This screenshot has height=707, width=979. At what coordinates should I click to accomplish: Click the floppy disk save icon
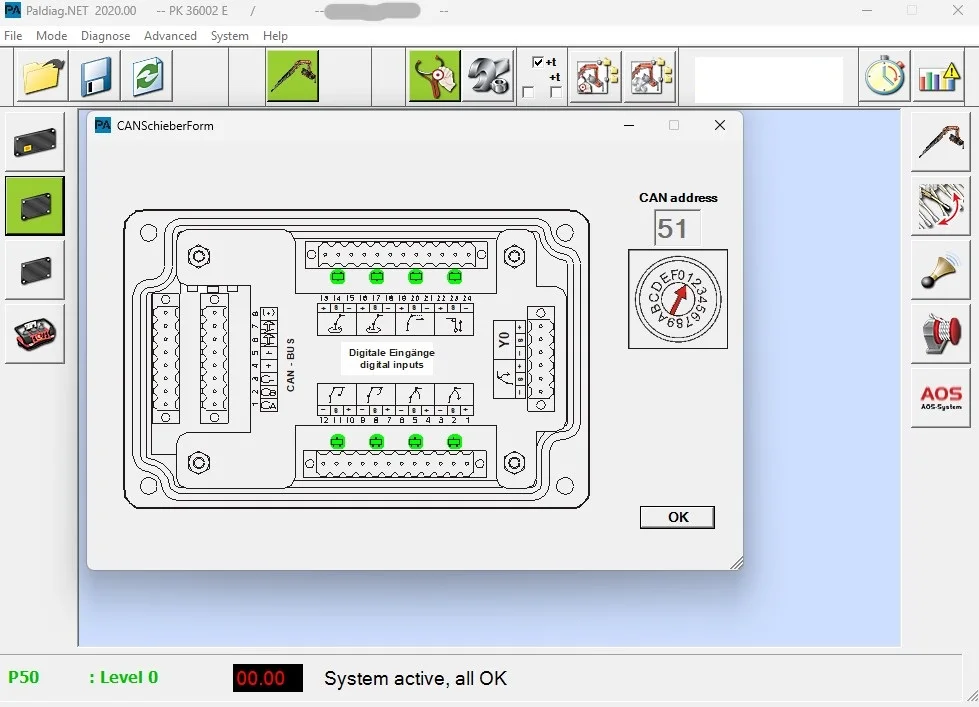point(96,76)
